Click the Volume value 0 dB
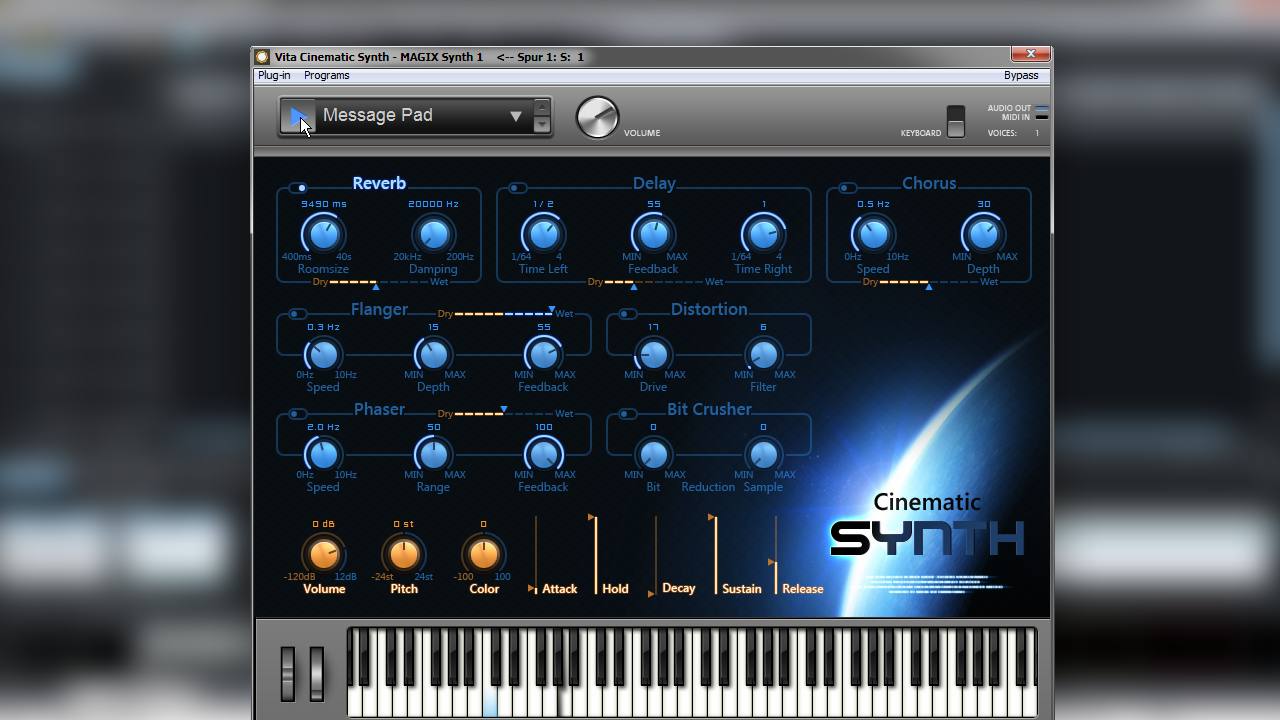The width and height of the screenshot is (1280, 720). pyautogui.click(x=323, y=524)
